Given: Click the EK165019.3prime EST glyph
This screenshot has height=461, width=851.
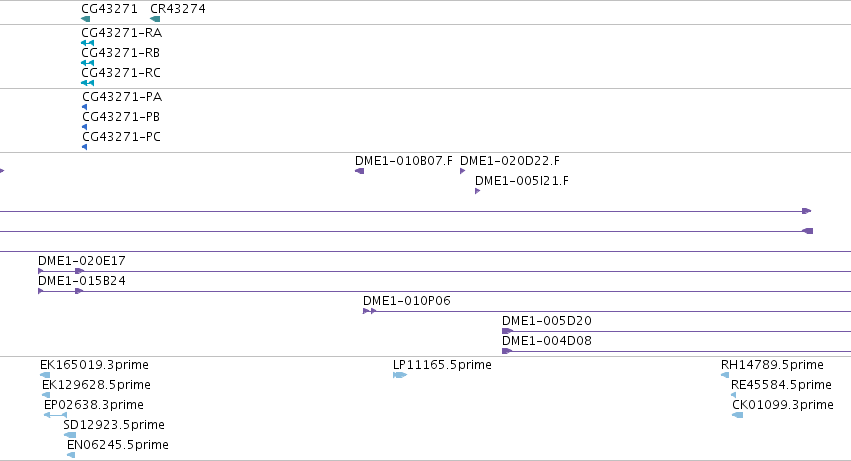Looking at the screenshot, I should click(45, 375).
